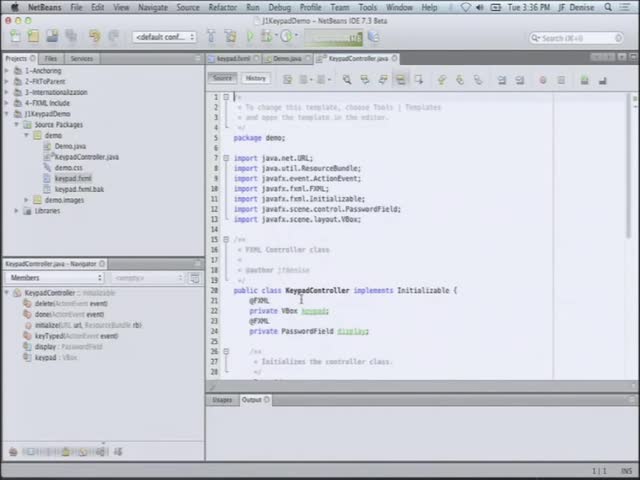Image resolution: width=640 pixels, height=480 pixels.
Task: Click Previous Bookmark icon
Action: tap(442, 80)
